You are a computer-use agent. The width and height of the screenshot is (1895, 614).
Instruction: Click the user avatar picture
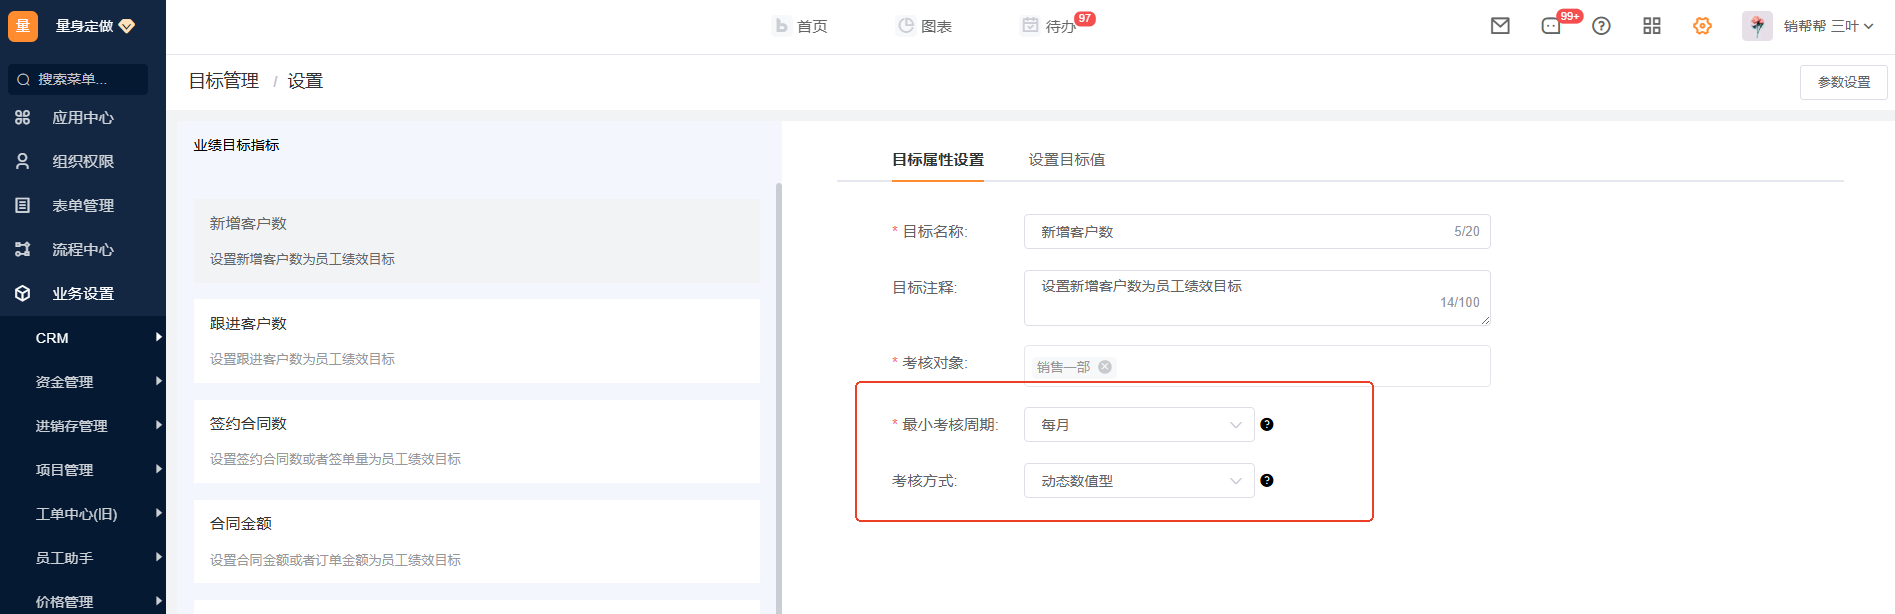[x=1757, y=26]
